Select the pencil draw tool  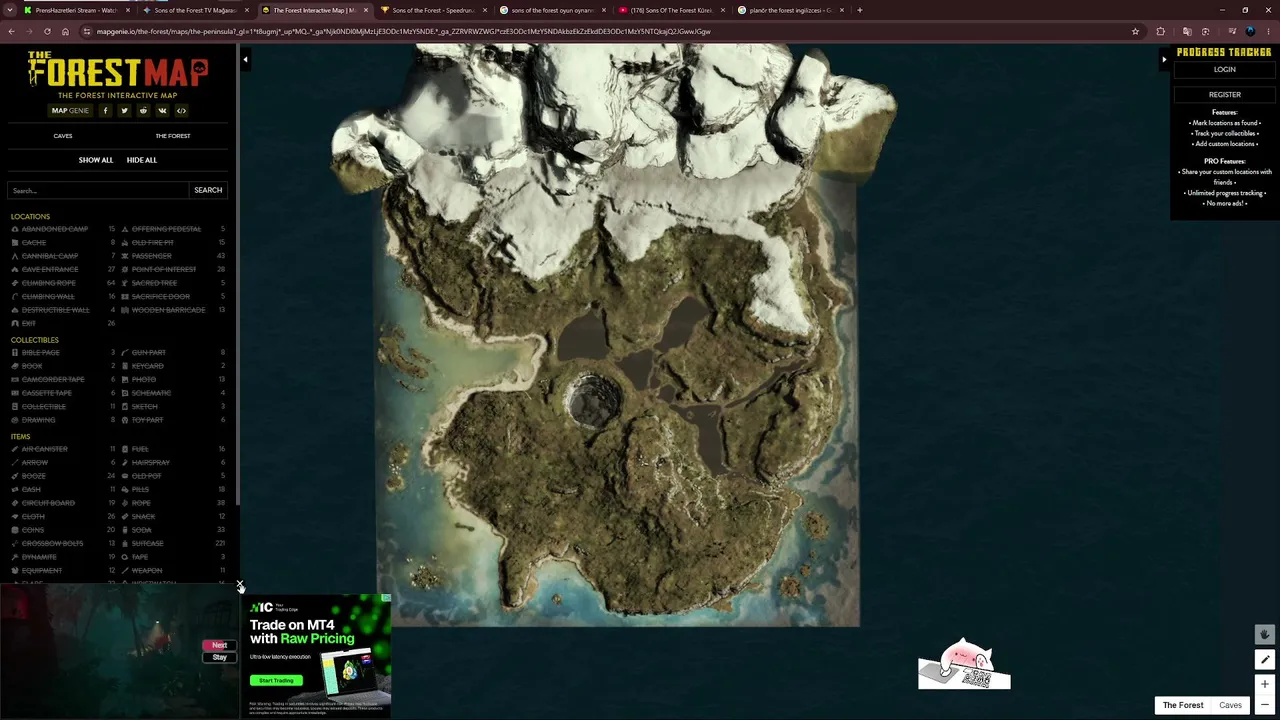click(1264, 659)
